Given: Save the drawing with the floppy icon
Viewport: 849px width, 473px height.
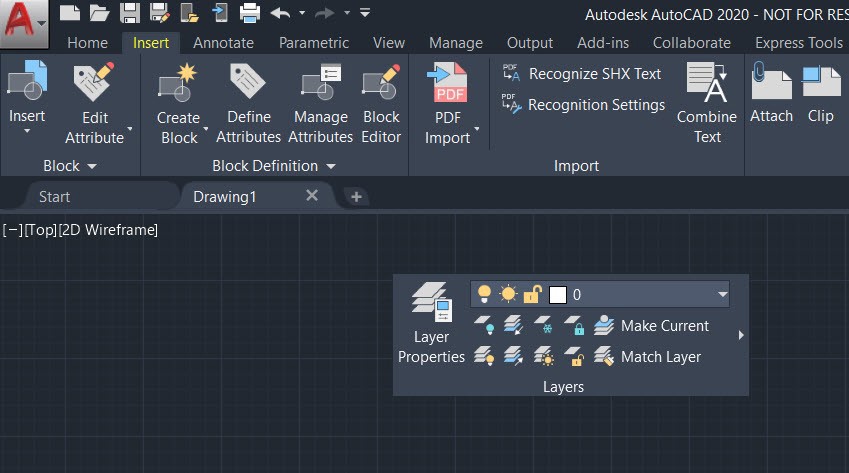Looking at the screenshot, I should [x=129, y=12].
